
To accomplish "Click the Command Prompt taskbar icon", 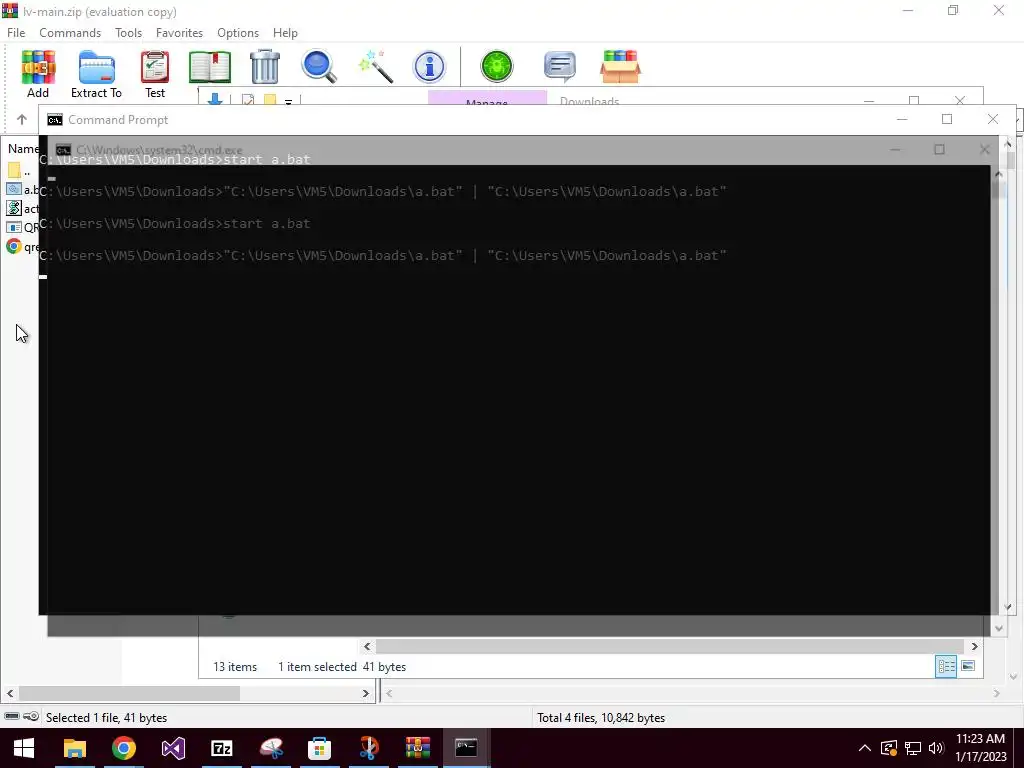I will [466, 748].
